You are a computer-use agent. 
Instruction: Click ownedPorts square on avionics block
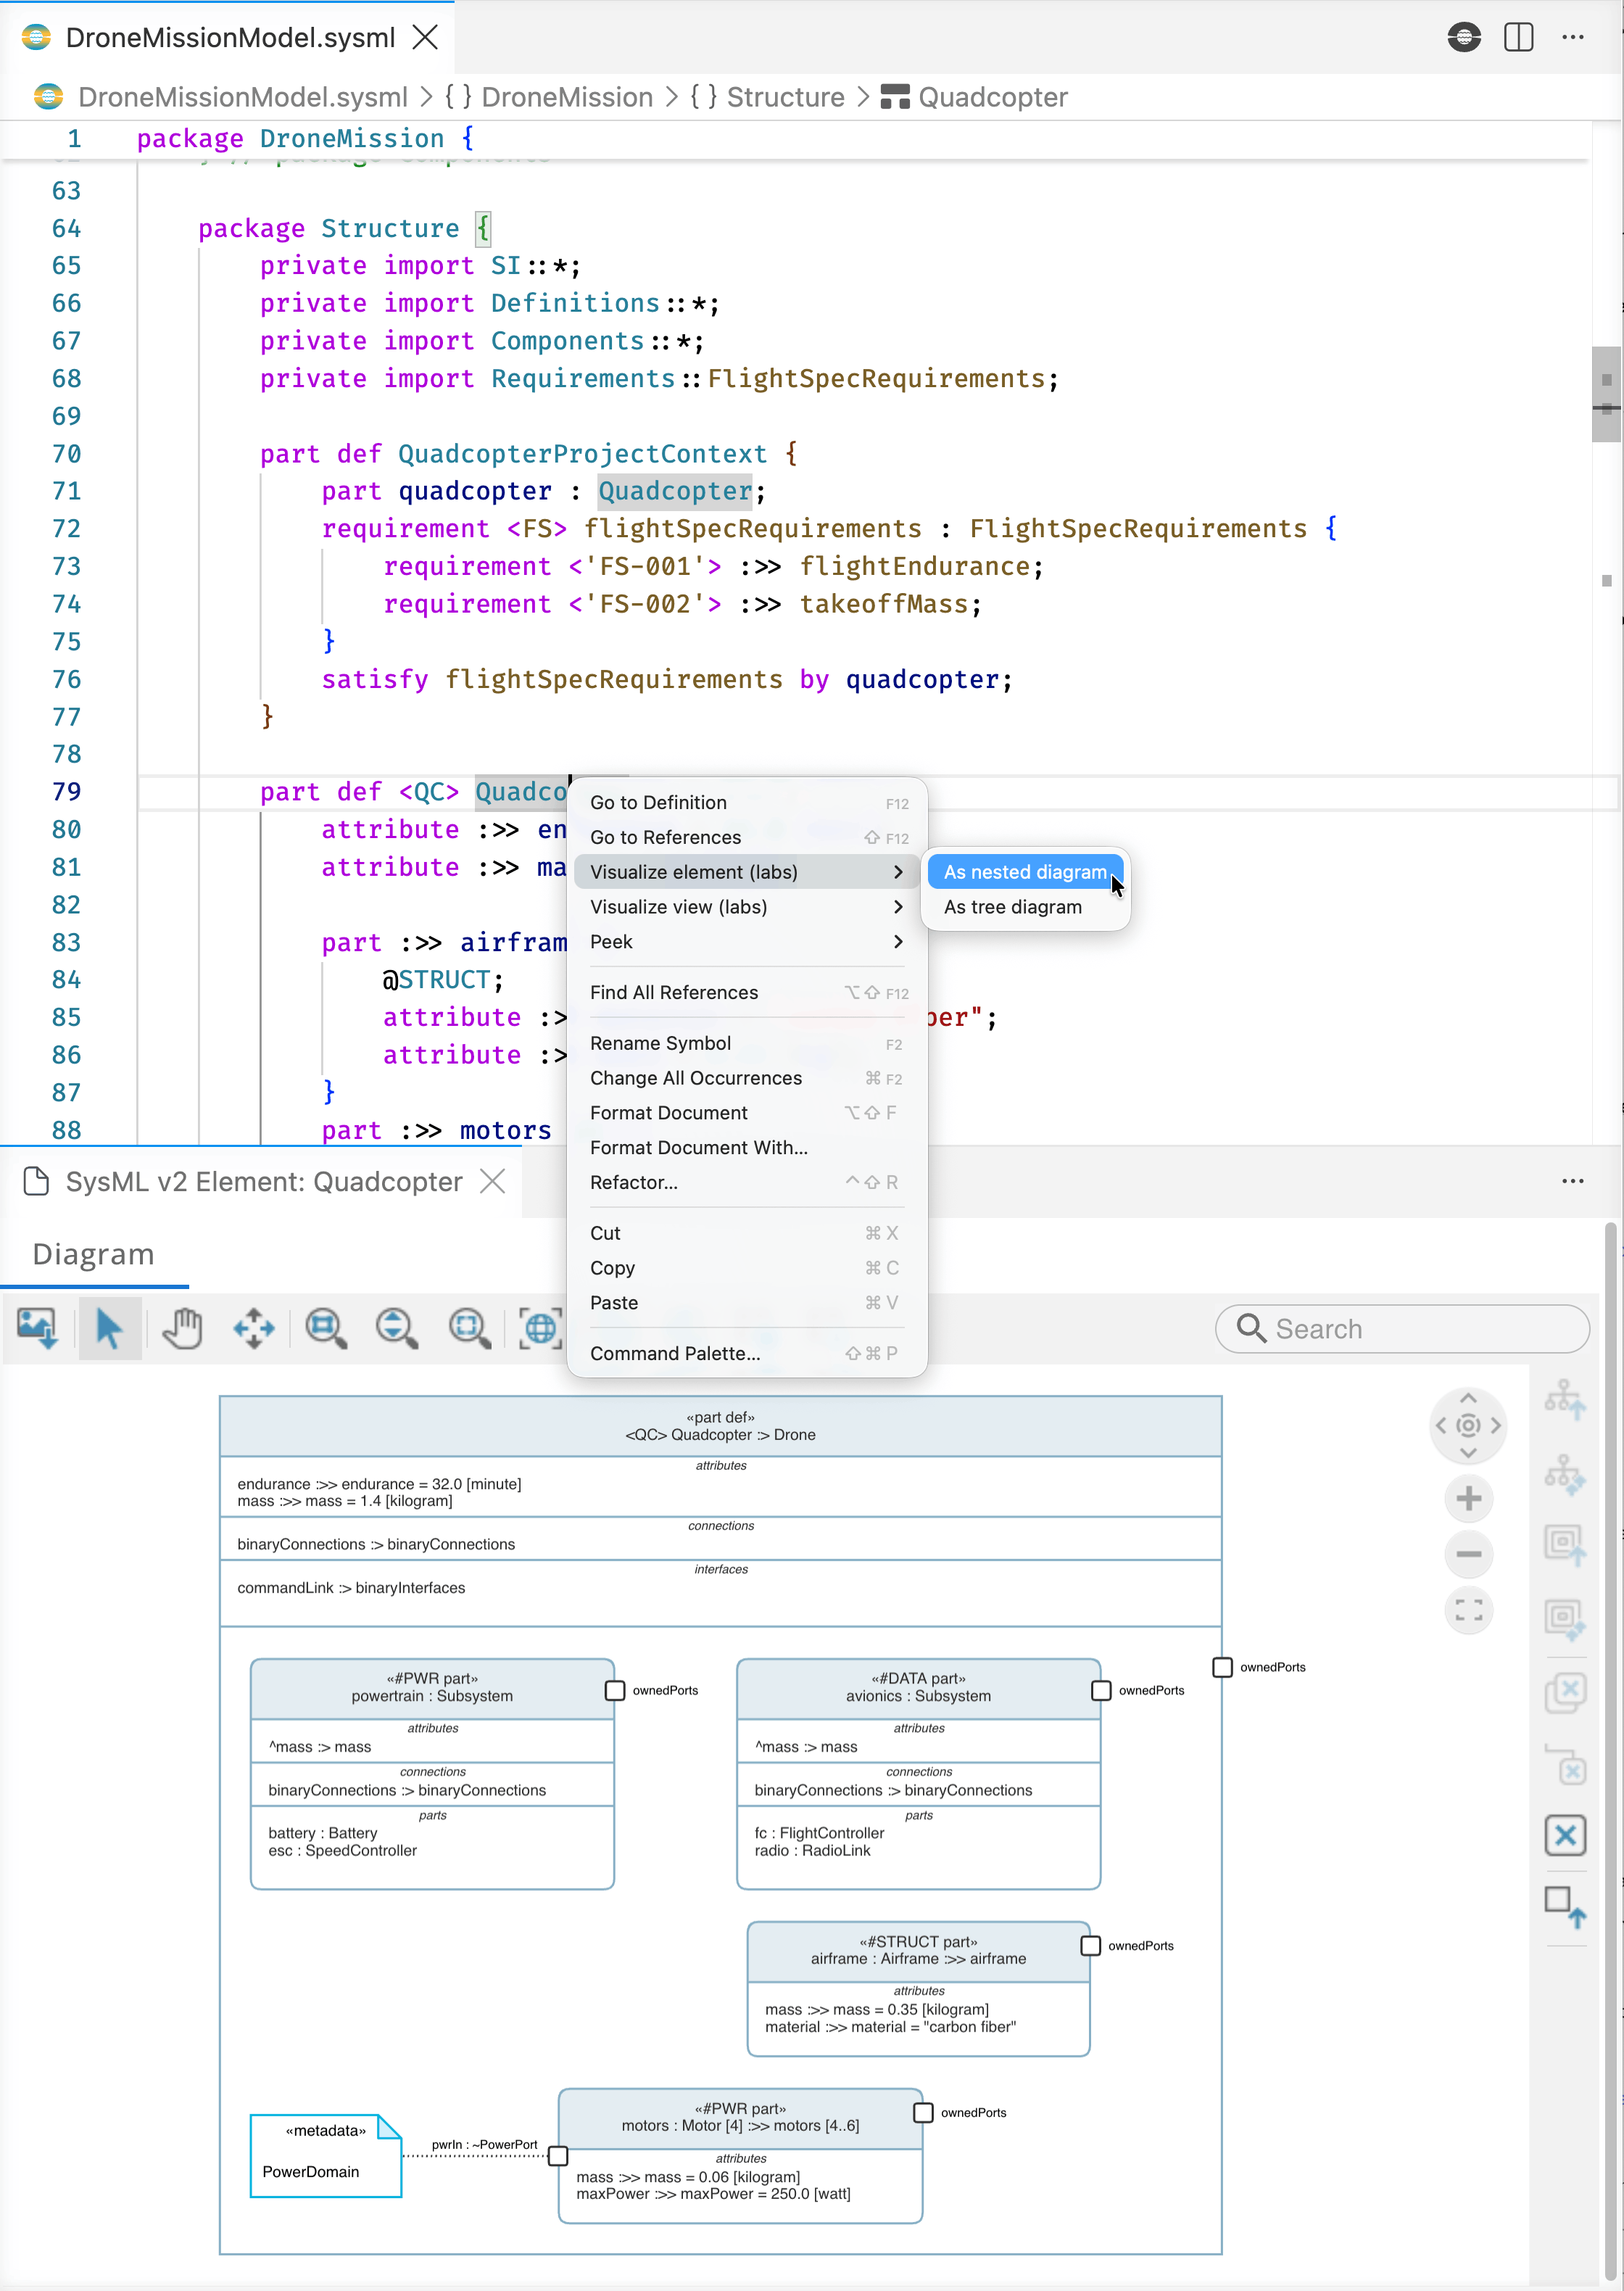[x=1101, y=1690]
